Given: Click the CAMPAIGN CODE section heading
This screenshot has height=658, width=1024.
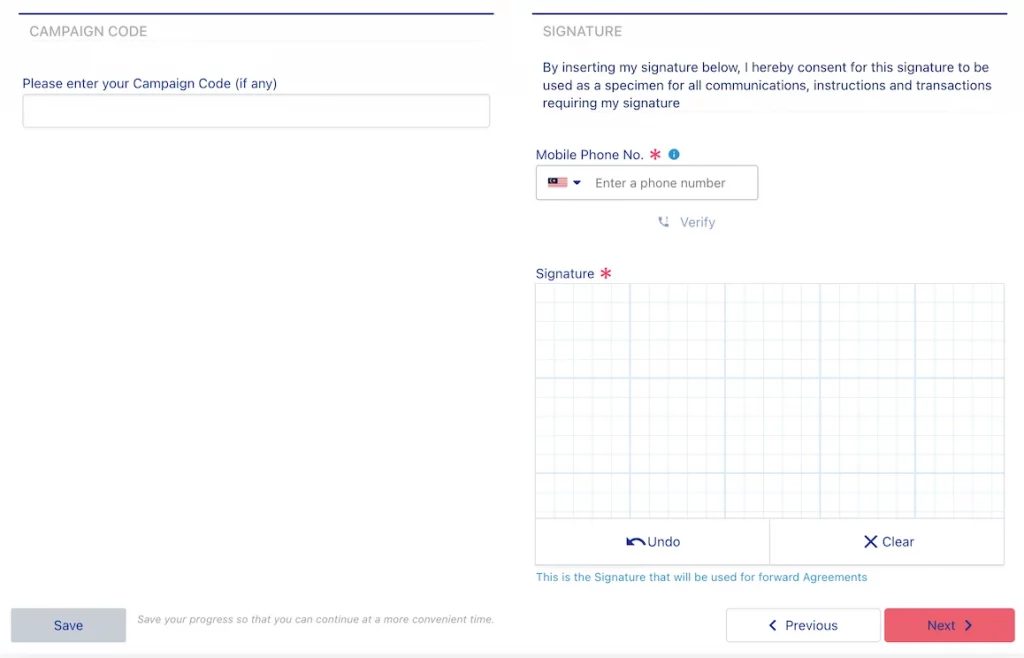Looking at the screenshot, I should point(88,31).
